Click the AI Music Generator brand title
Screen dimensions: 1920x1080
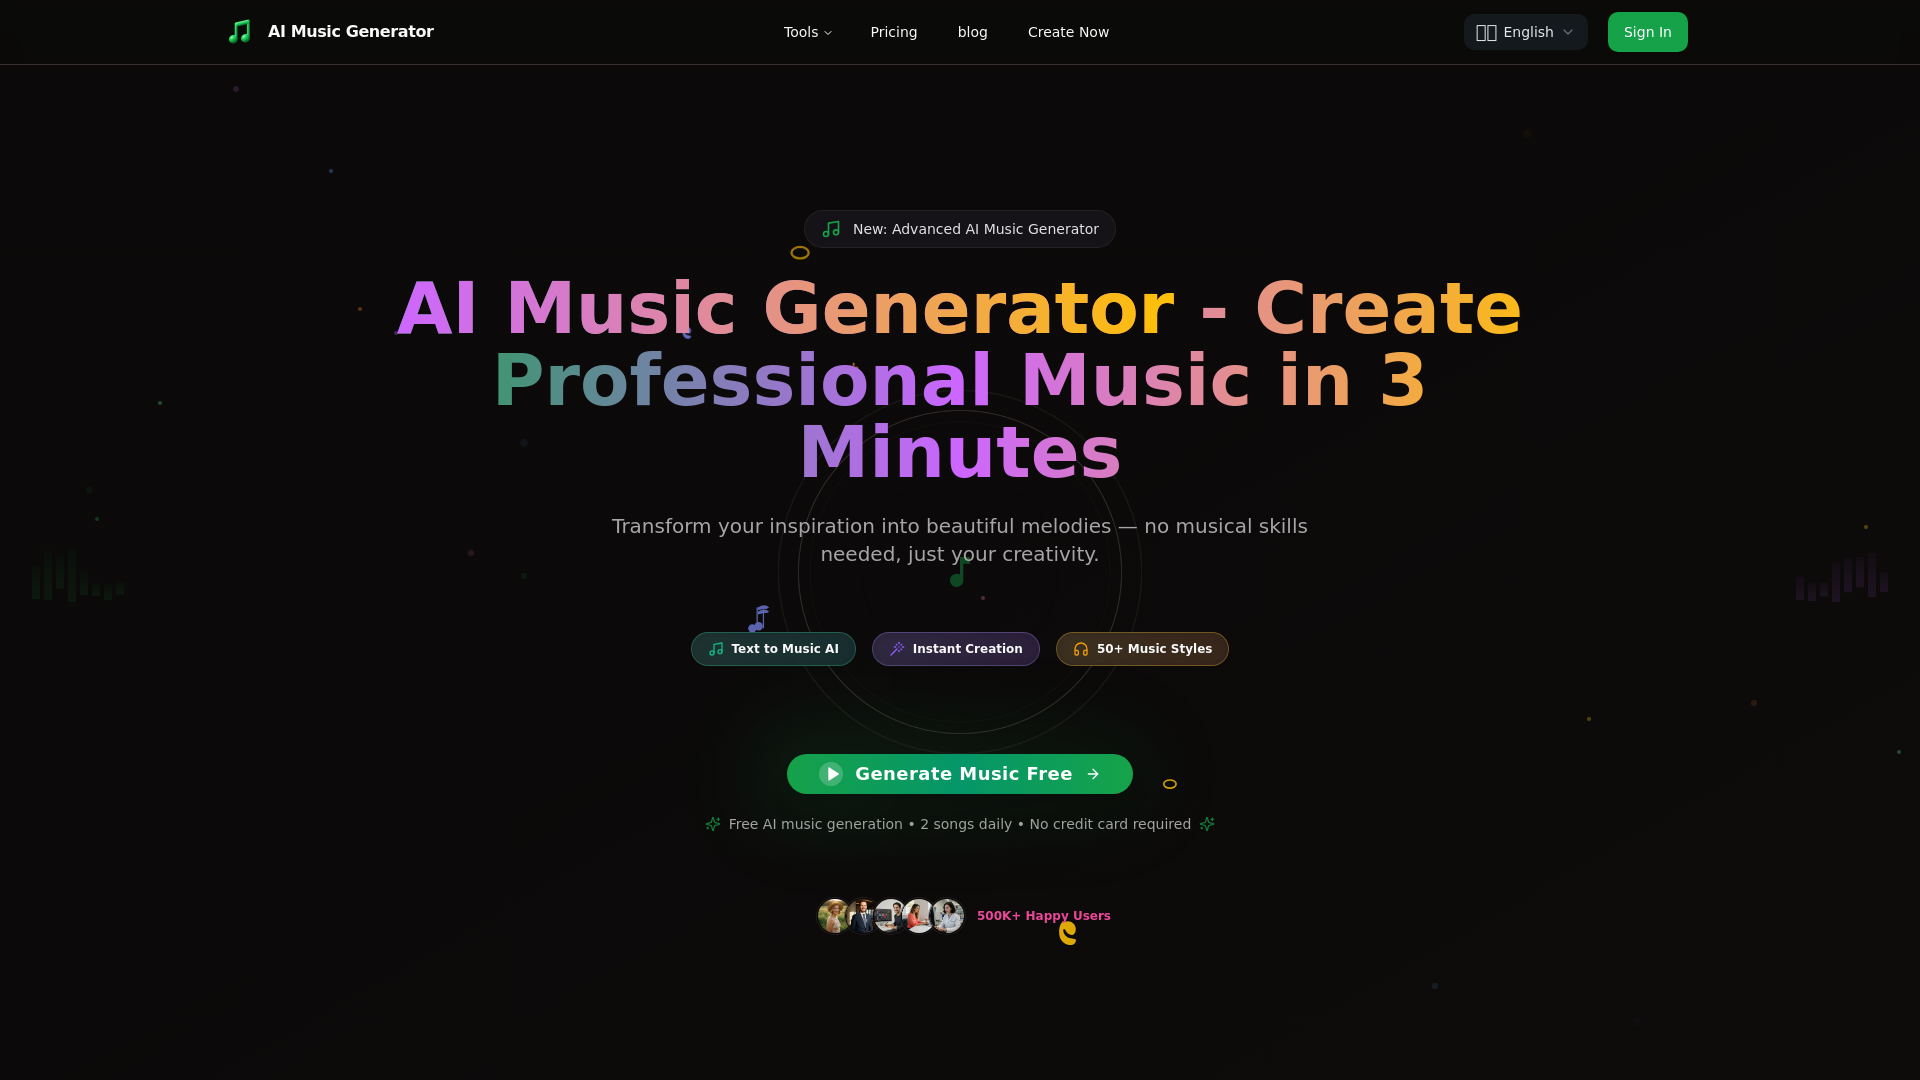(x=350, y=32)
